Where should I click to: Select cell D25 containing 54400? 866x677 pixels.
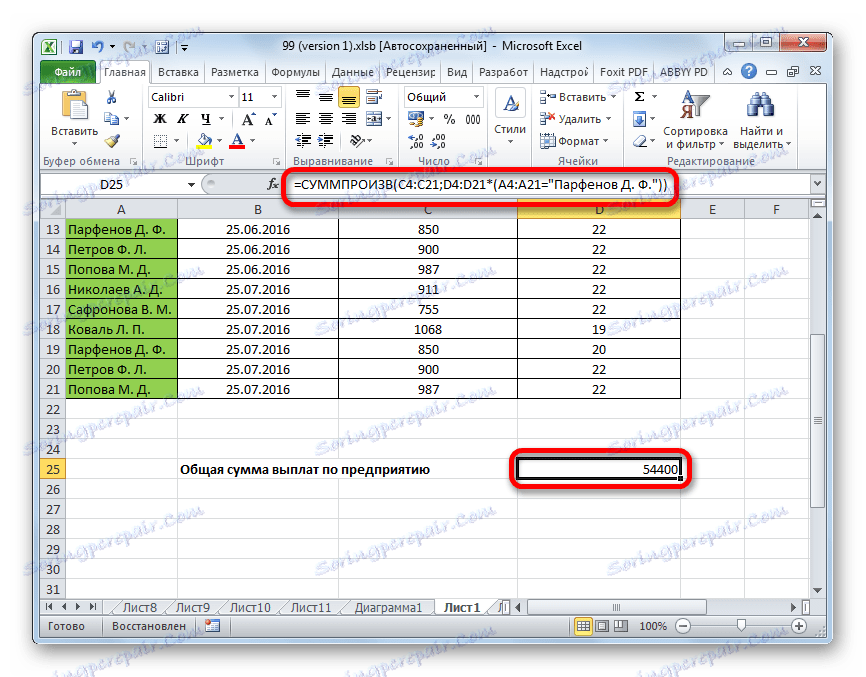[599, 469]
